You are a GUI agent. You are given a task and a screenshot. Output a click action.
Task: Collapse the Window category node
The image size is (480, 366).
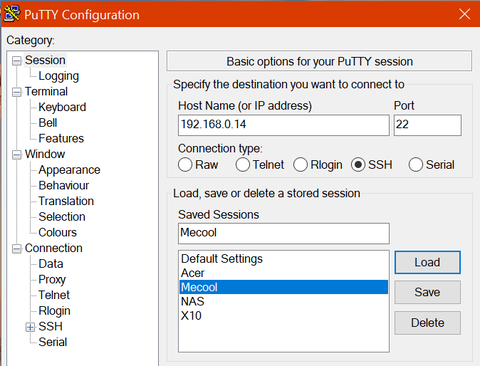16,155
